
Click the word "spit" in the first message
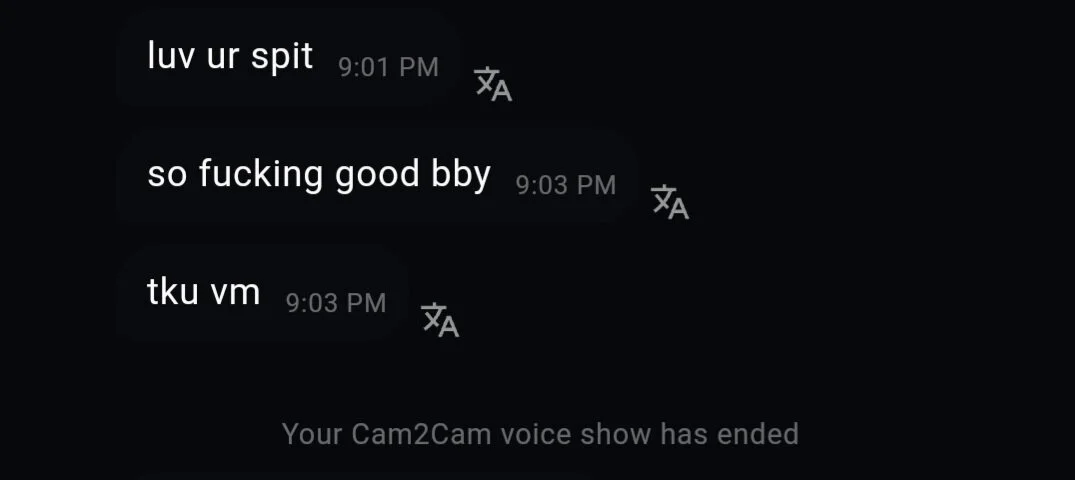(282, 58)
